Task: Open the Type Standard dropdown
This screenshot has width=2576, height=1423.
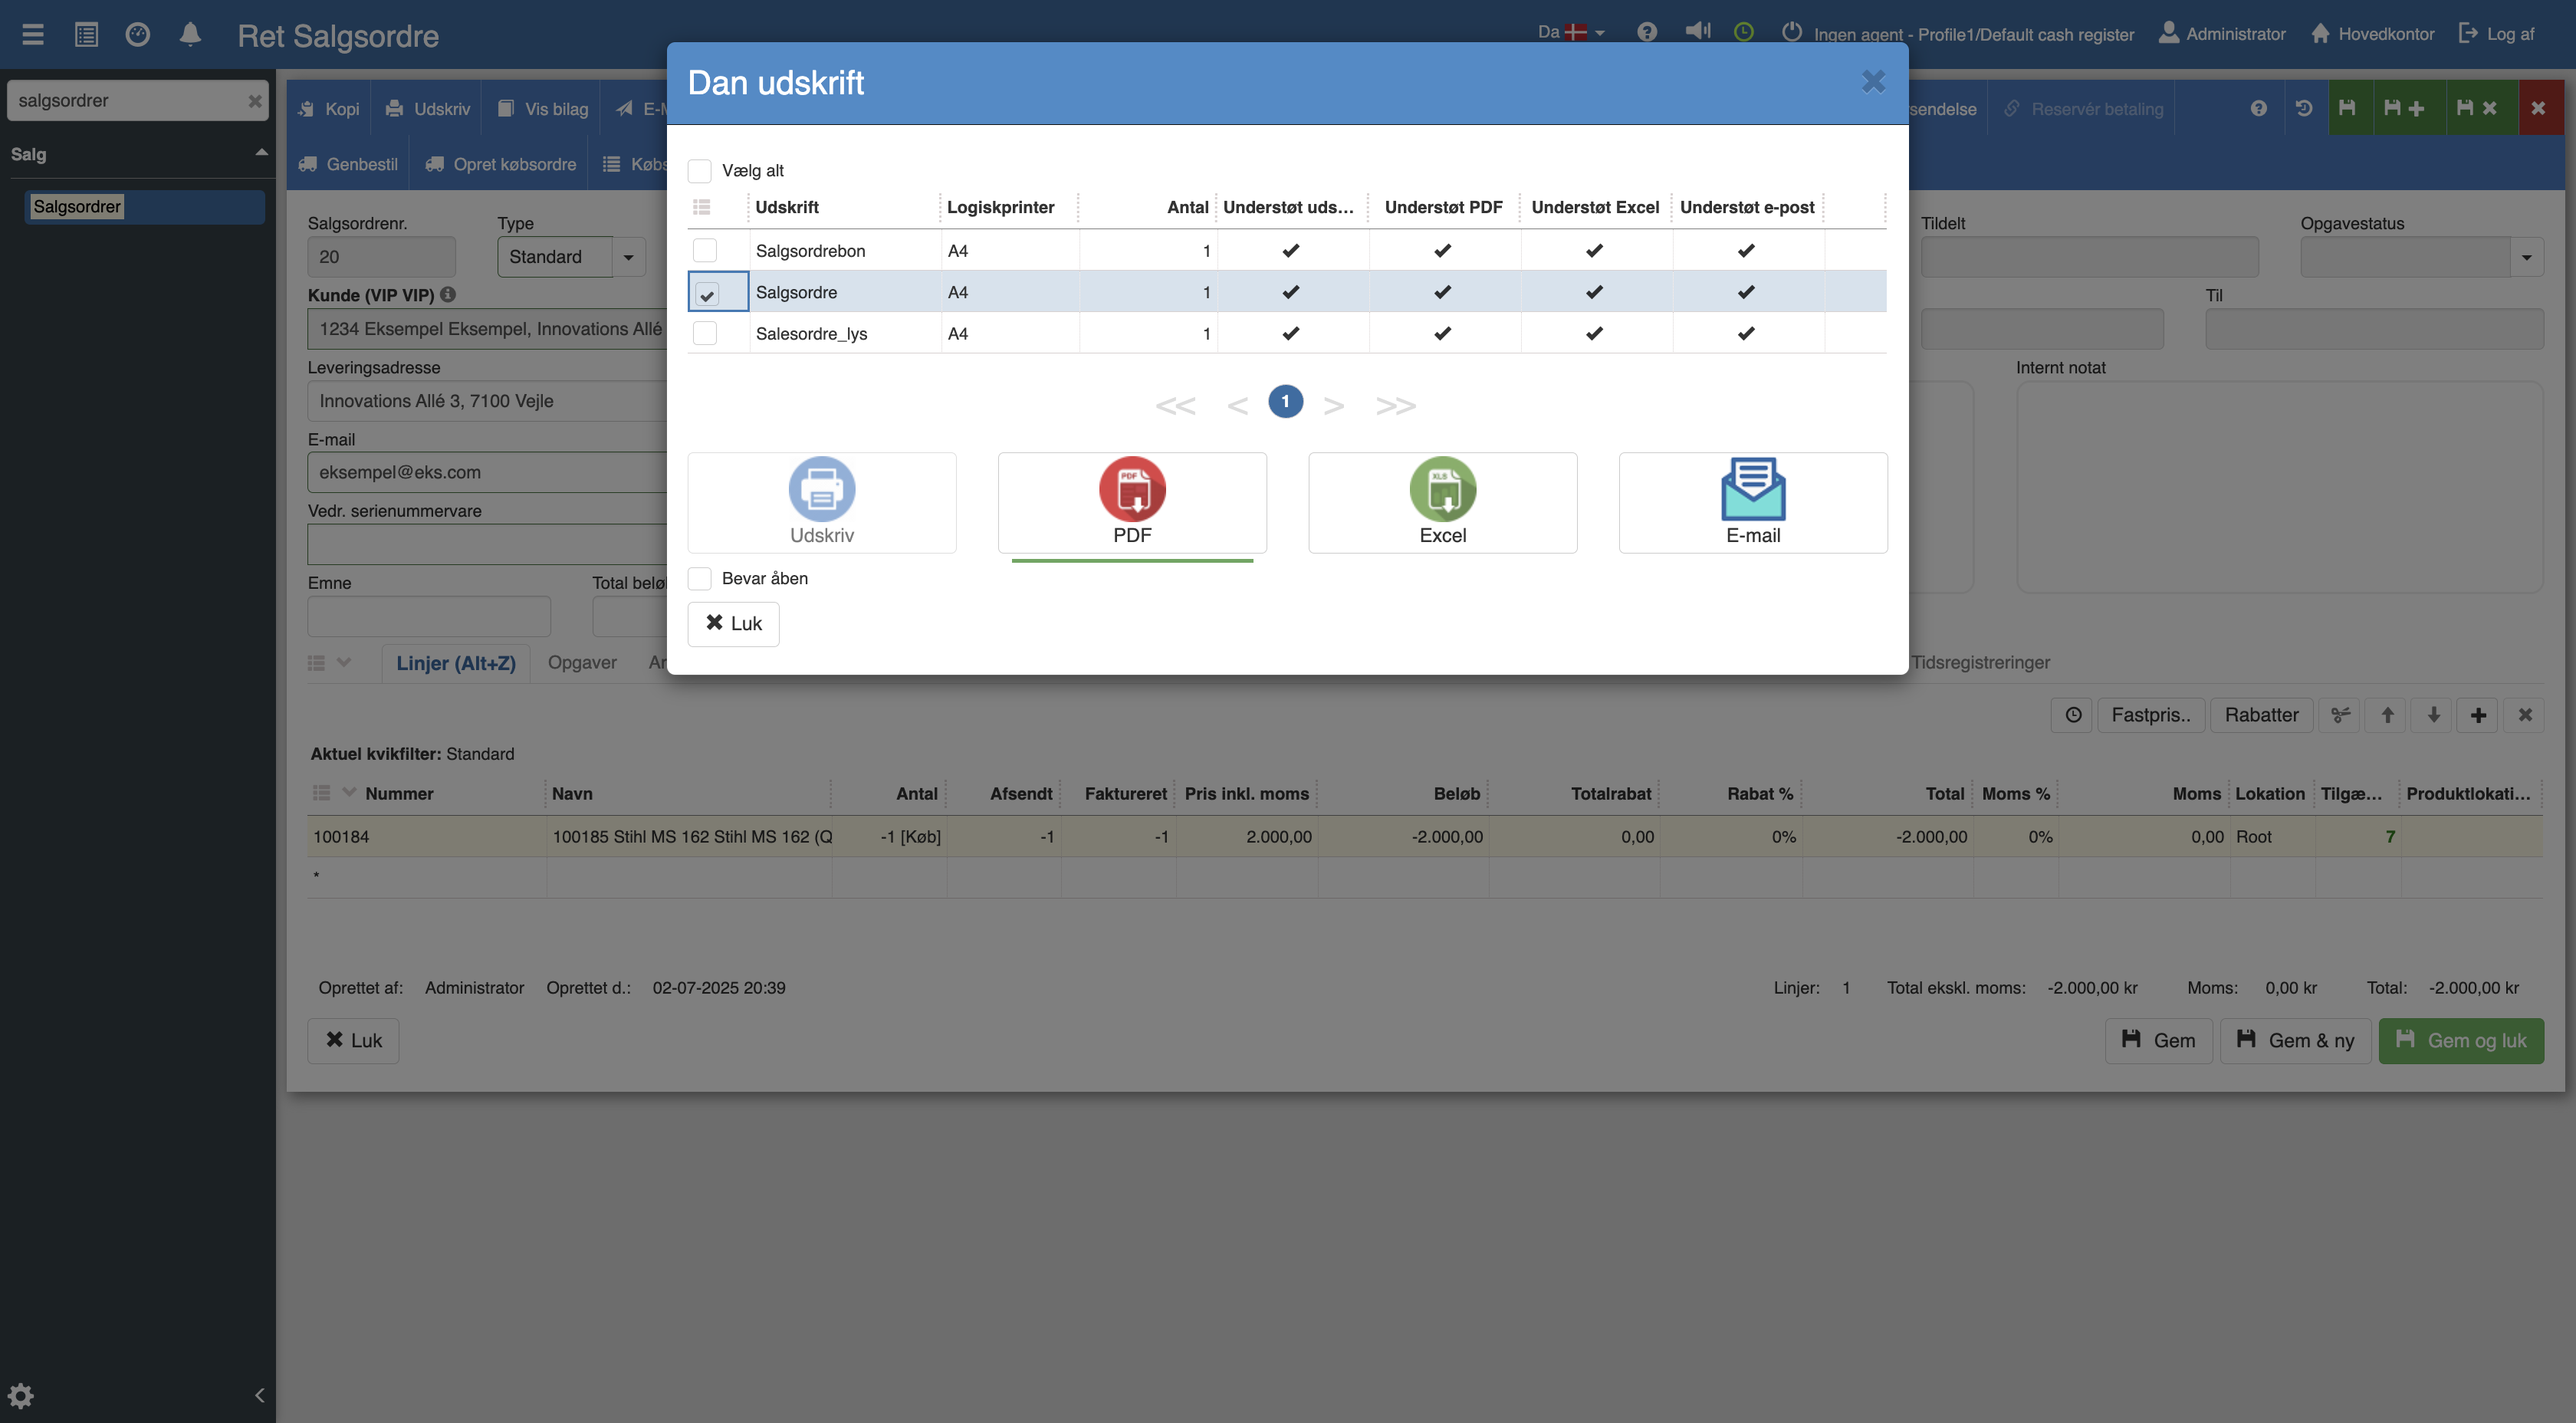Action: [628, 257]
